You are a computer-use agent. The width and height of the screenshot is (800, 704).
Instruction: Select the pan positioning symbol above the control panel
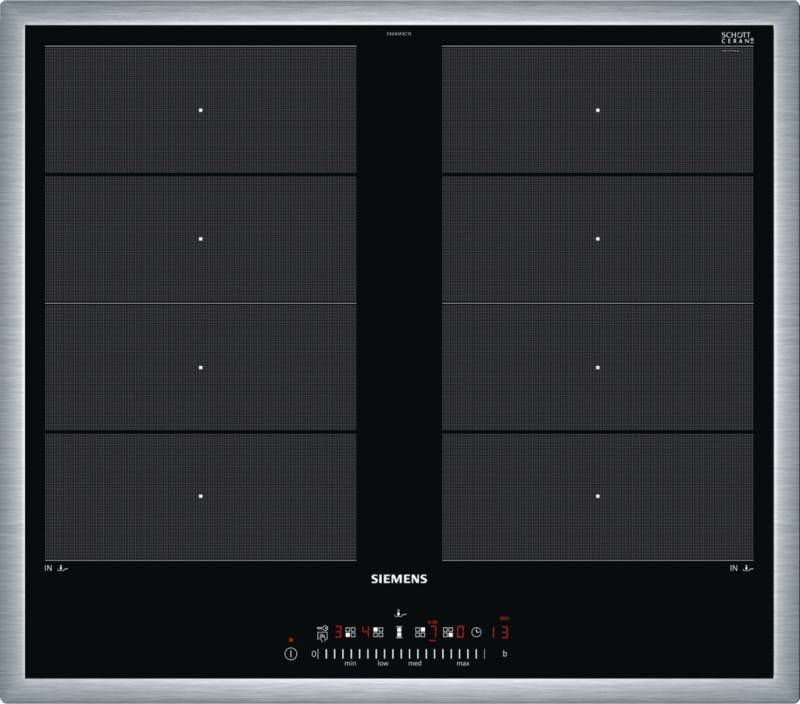click(400, 613)
